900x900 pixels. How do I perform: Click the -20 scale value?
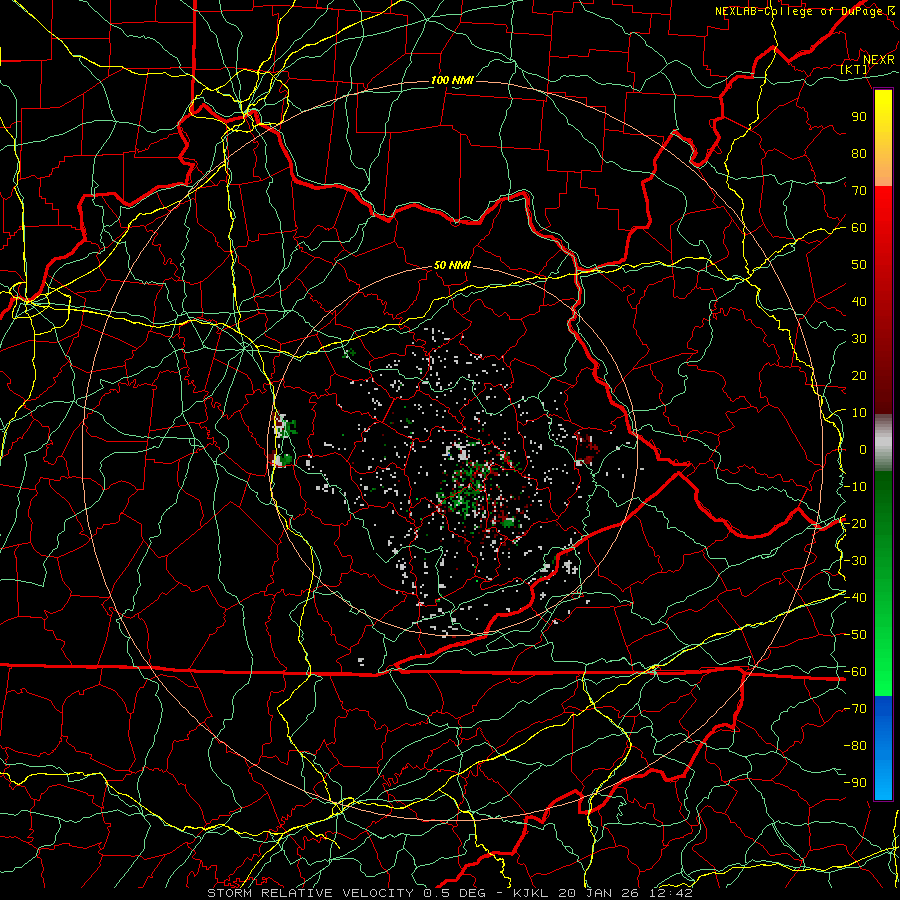pyautogui.click(x=855, y=523)
